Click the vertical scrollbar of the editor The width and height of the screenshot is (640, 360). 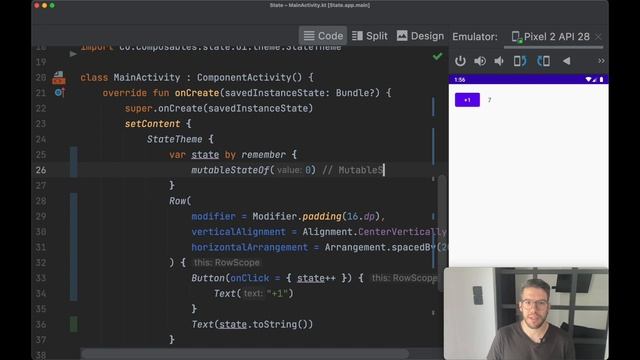click(441, 233)
